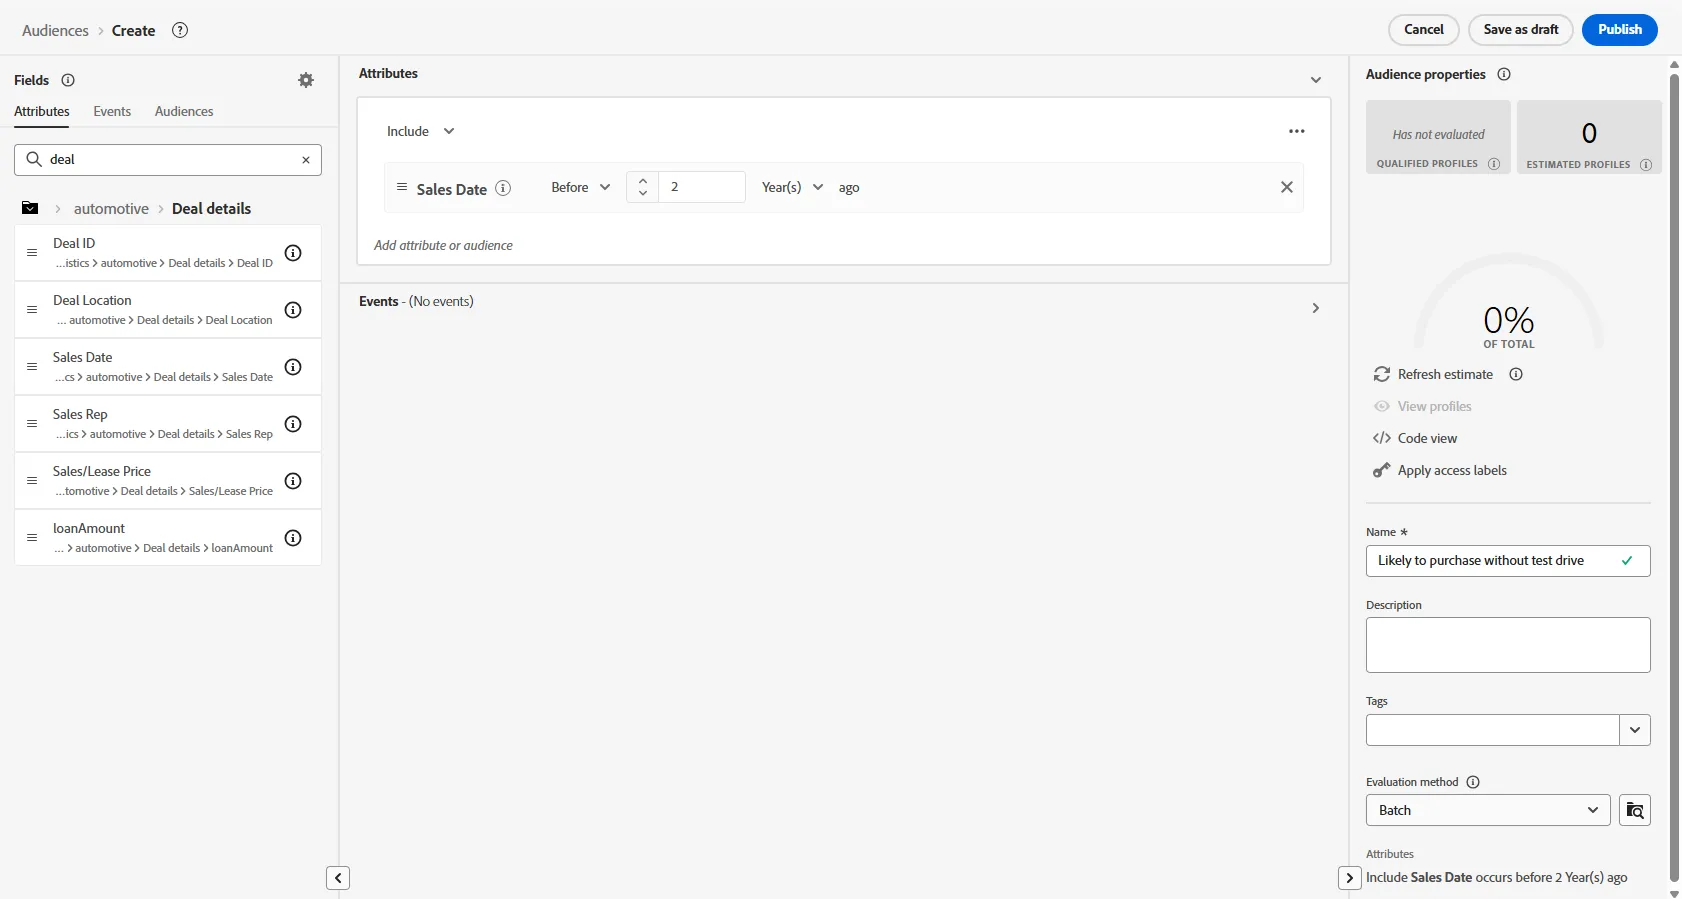Switch to Audiences tab

pyautogui.click(x=184, y=111)
